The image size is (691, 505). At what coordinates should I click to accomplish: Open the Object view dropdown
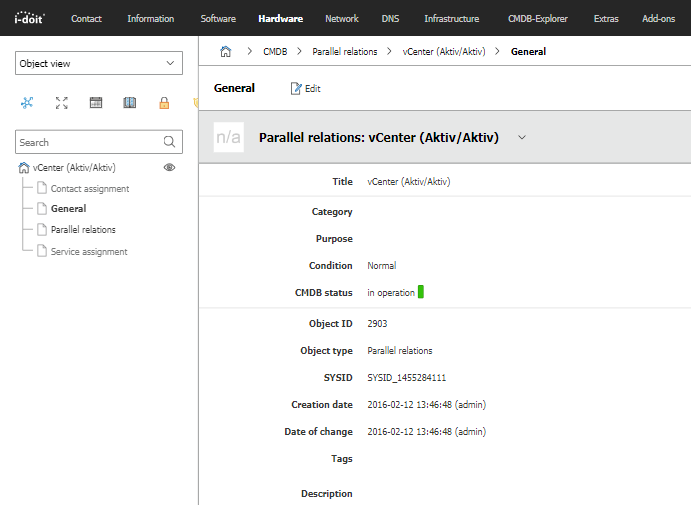99,63
